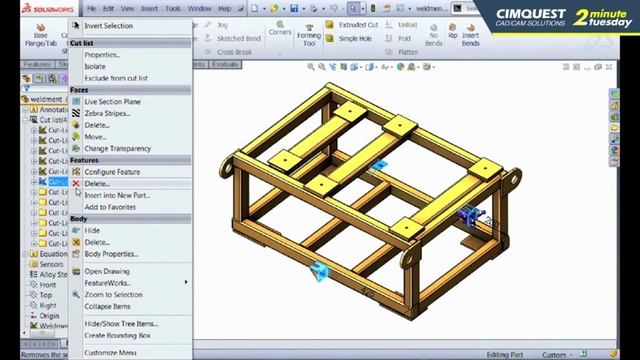Click the 'Editing Part' status bar text
This screenshot has height=360, width=640.
504,354
